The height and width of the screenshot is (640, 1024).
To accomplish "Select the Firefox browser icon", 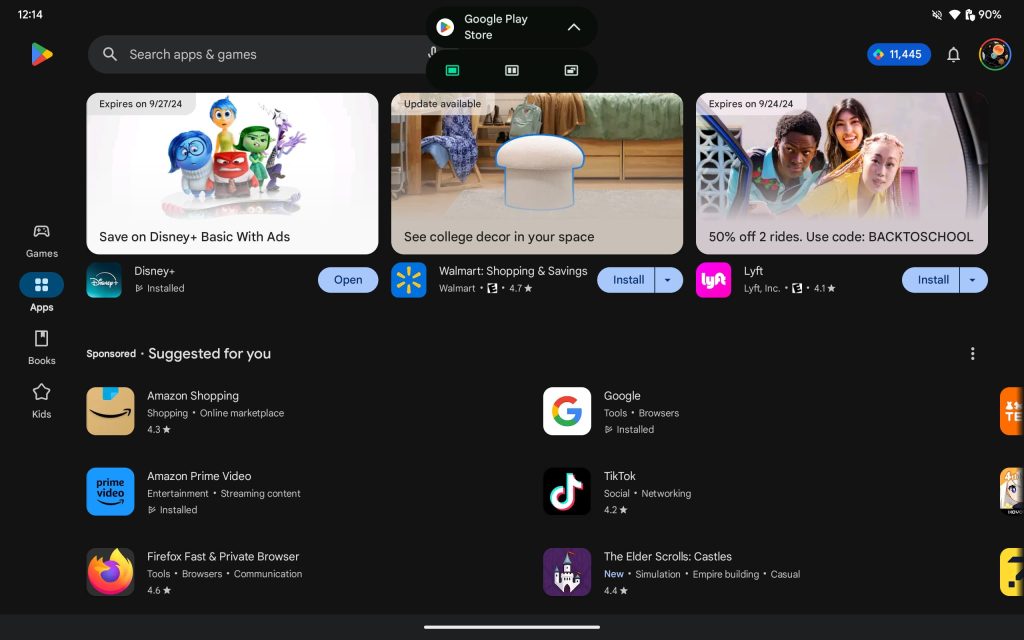I will point(110,572).
